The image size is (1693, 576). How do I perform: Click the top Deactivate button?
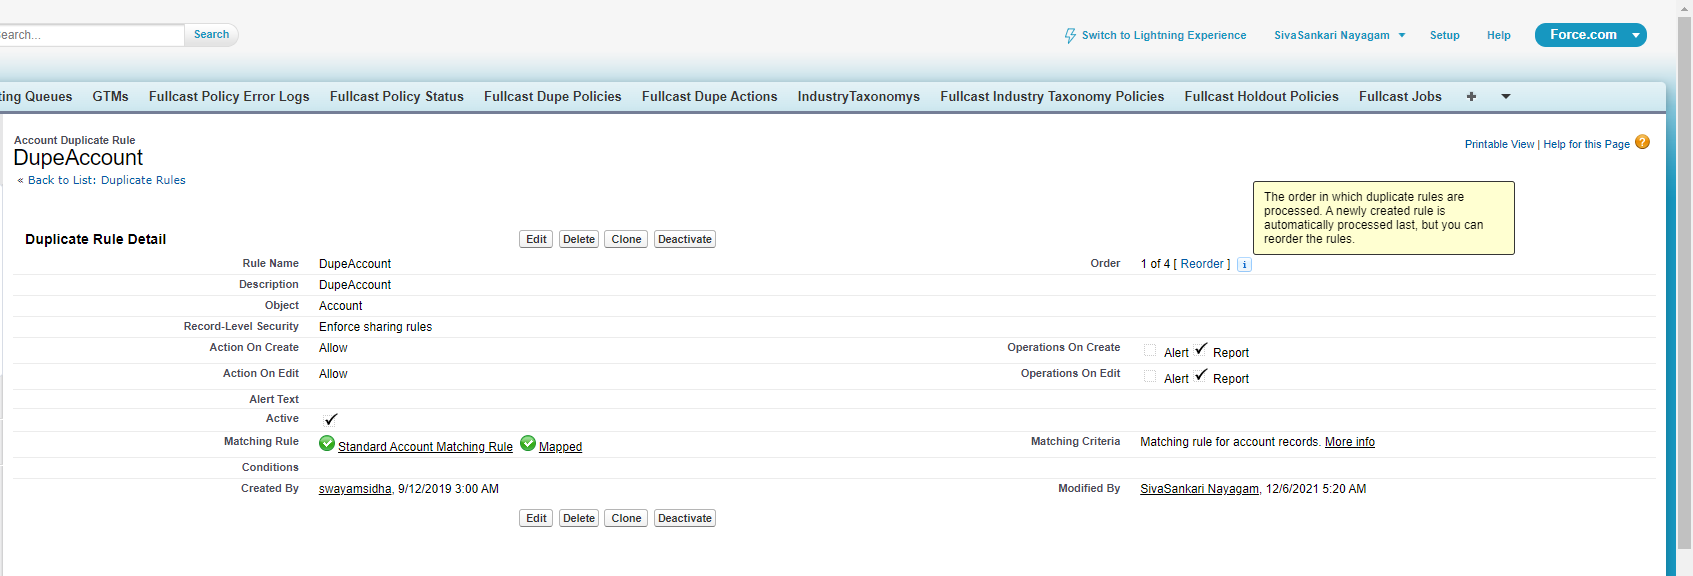[685, 239]
